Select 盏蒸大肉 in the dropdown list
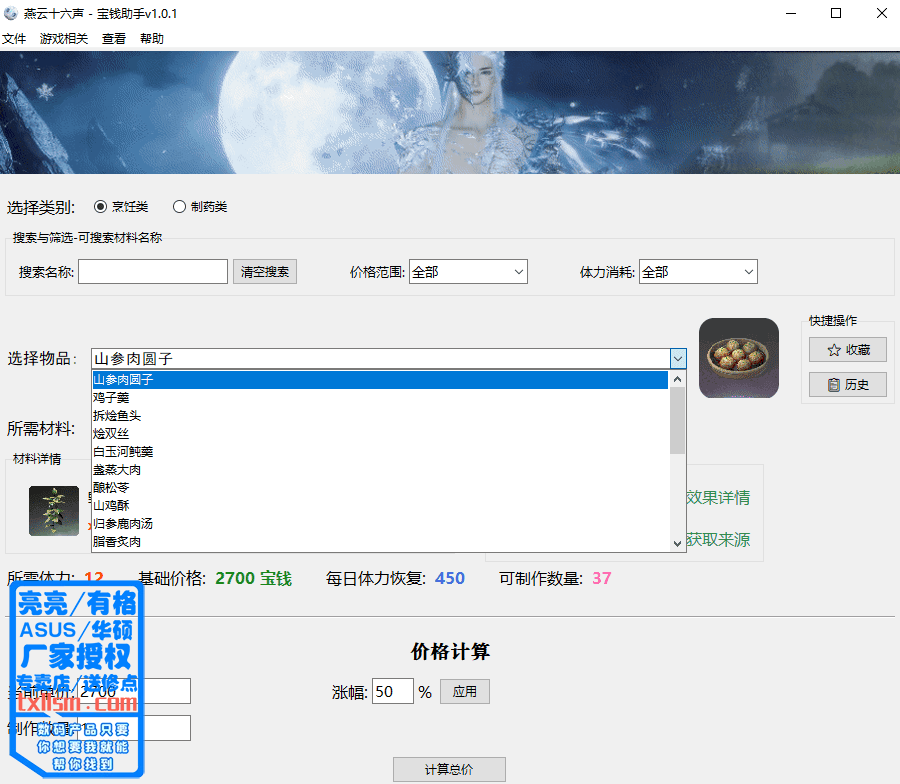The image size is (900, 784). (380, 469)
